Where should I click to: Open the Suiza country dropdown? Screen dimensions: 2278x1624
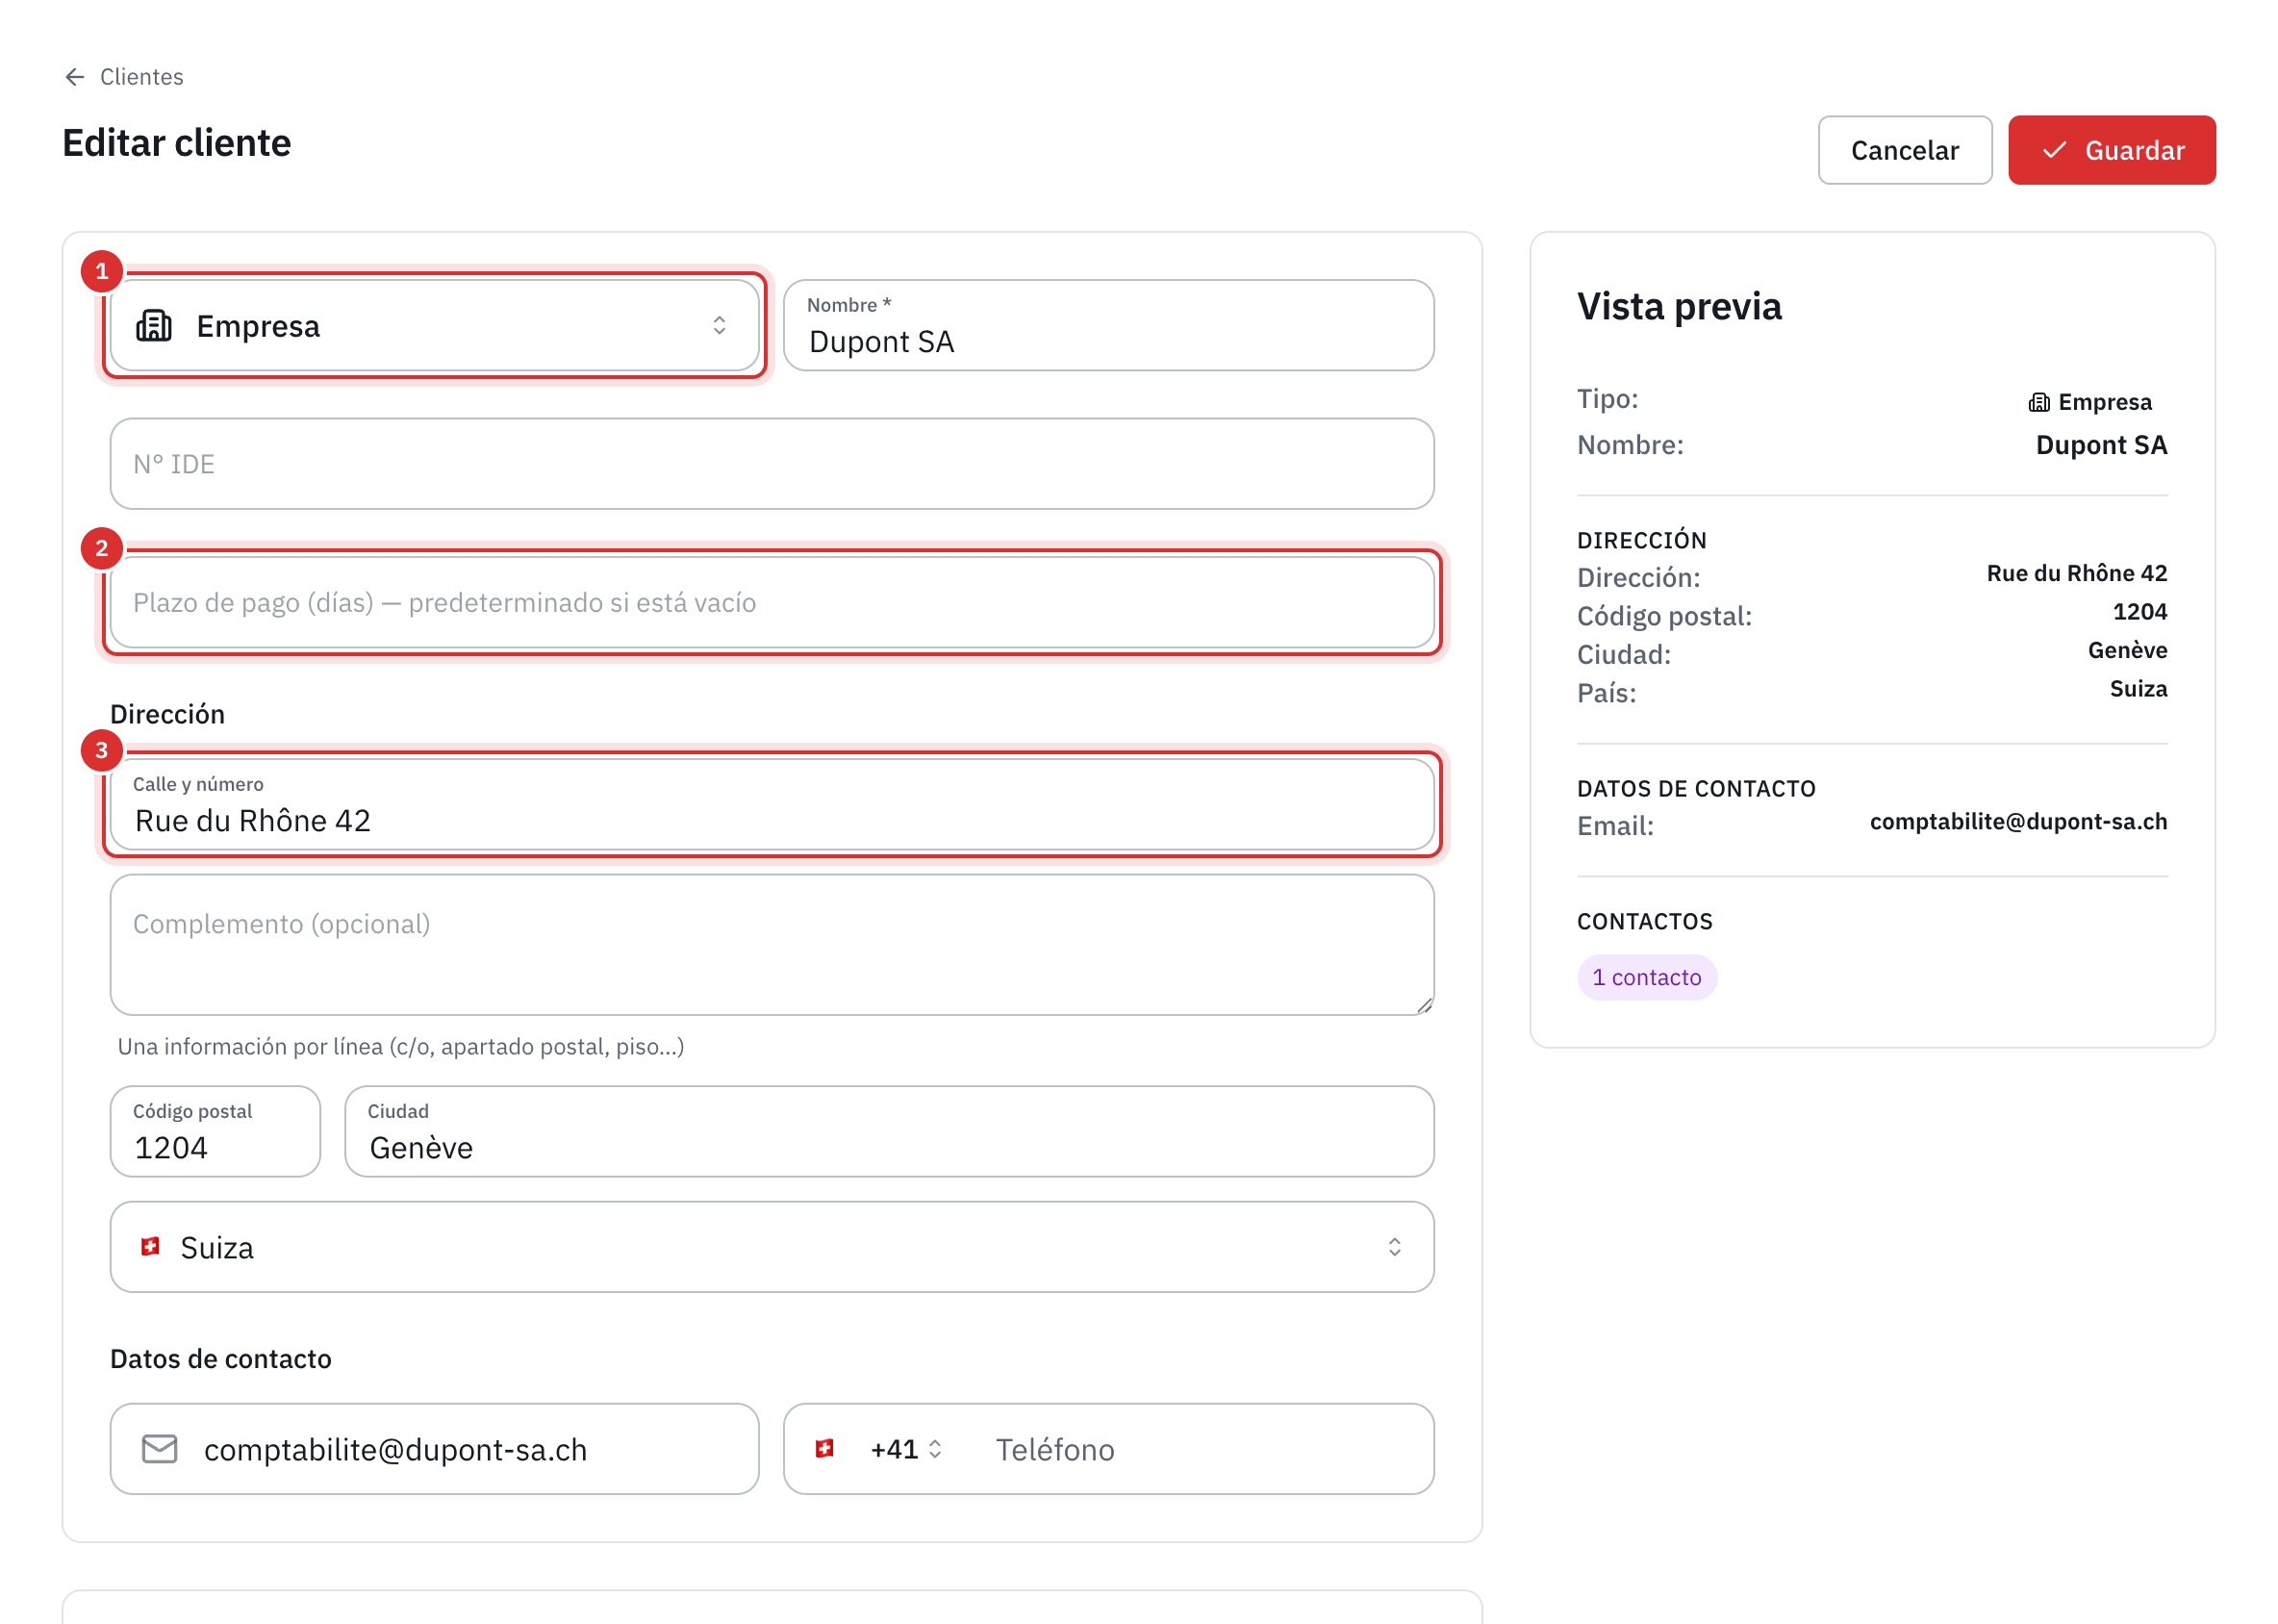tap(772, 1248)
